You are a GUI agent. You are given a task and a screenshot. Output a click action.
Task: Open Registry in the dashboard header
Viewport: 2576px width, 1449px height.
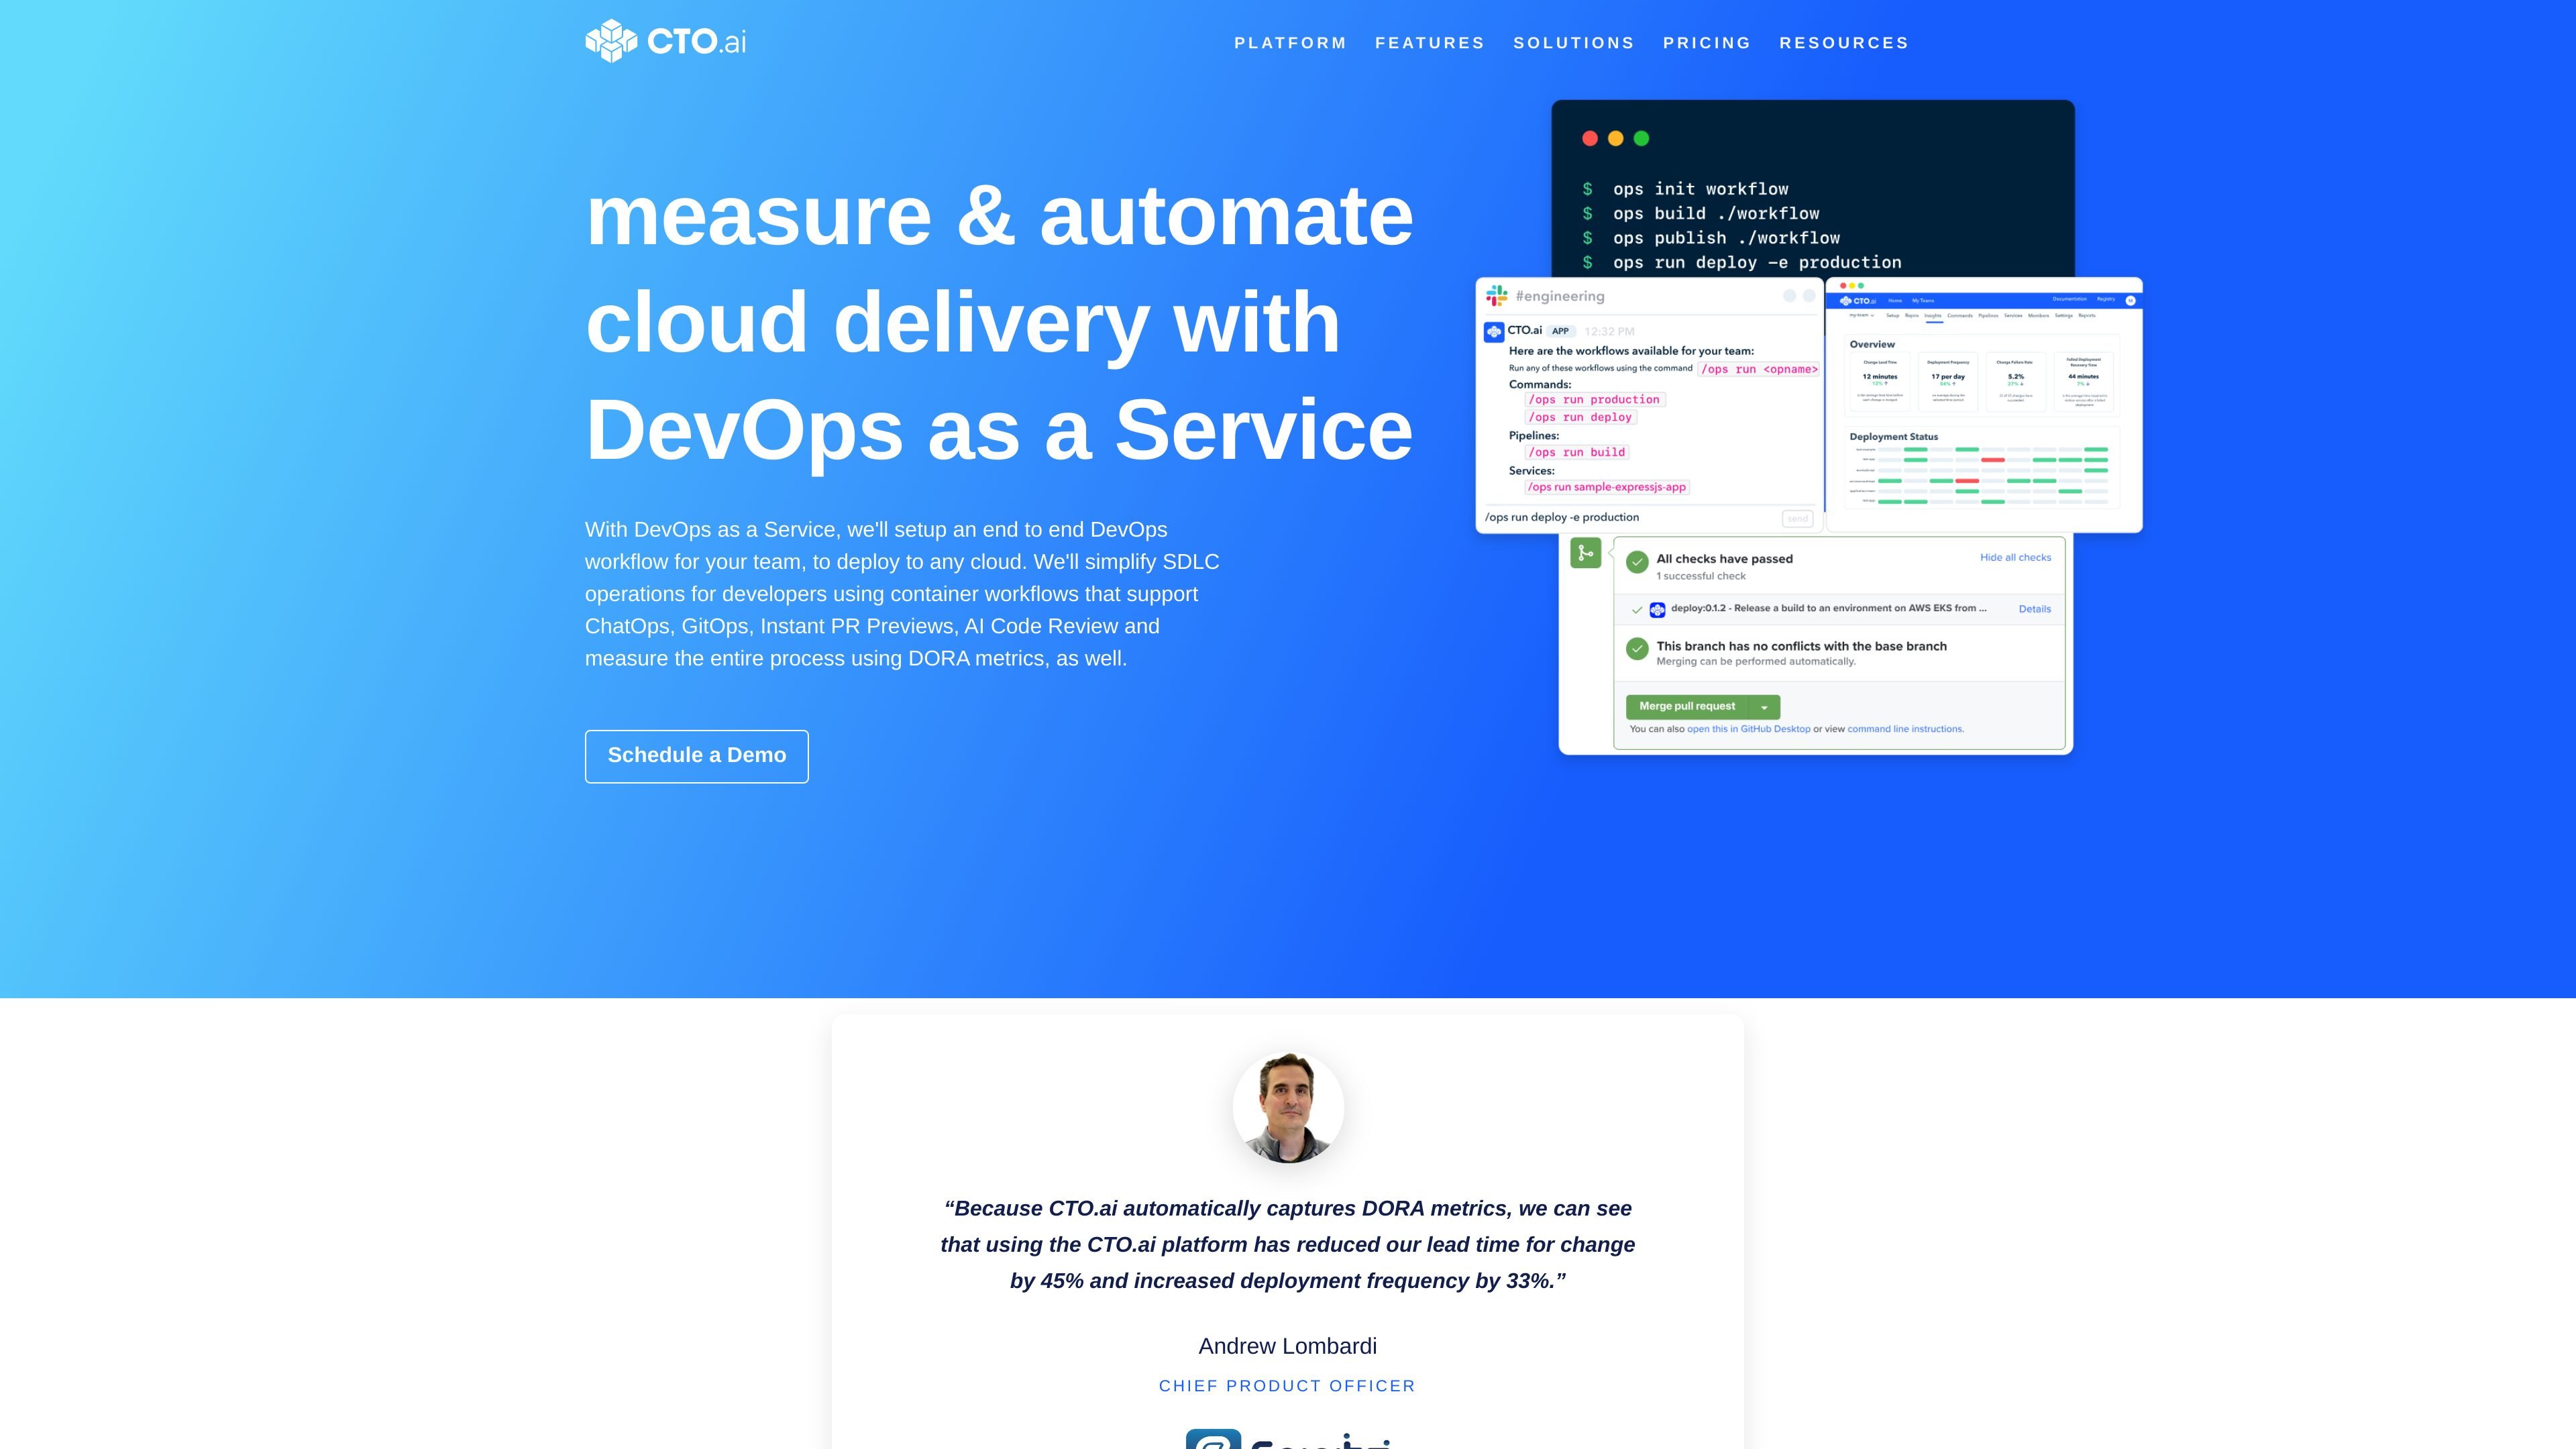[x=2105, y=299]
